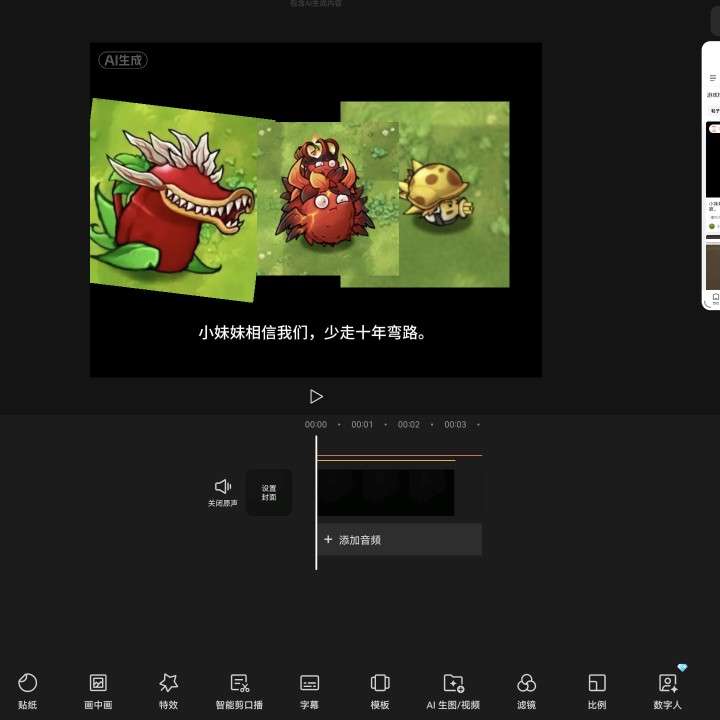Toggle 关闭原声 mute original sound
Screen dimensions: 720x720
pos(223,493)
